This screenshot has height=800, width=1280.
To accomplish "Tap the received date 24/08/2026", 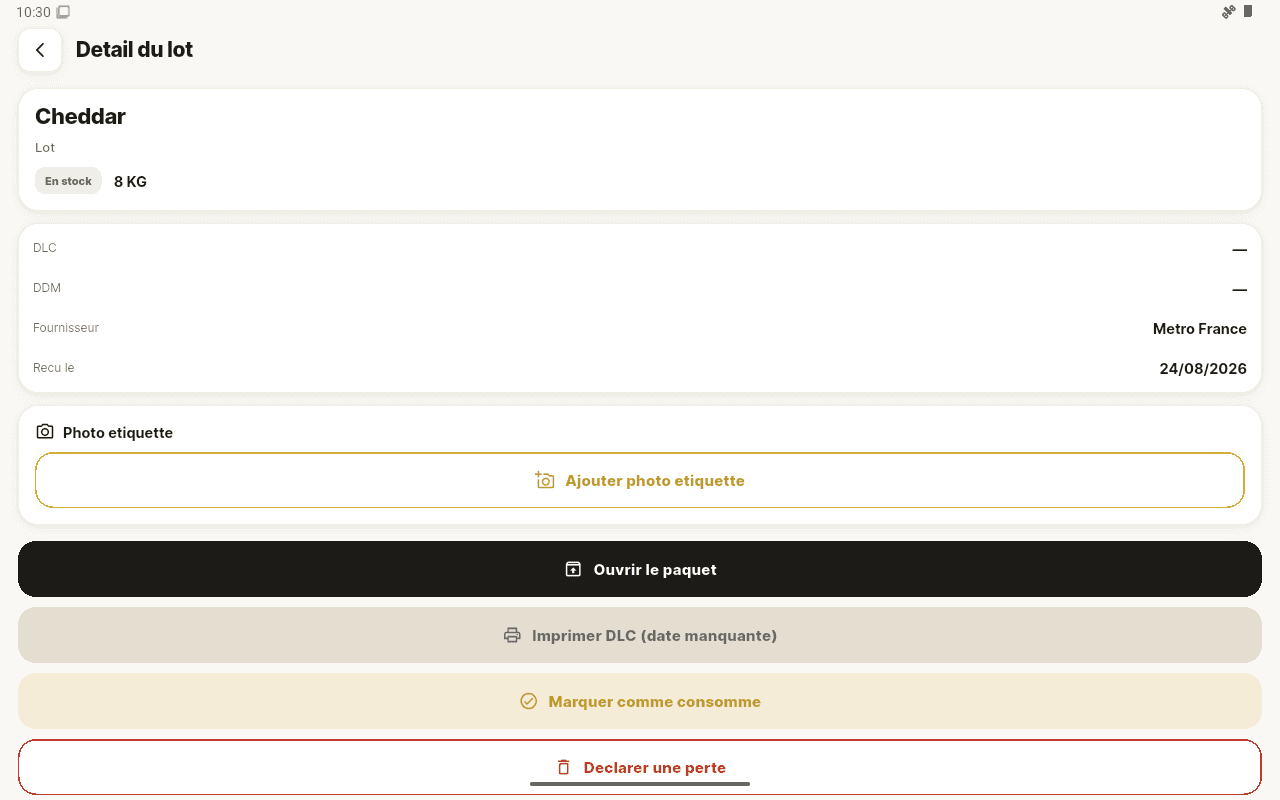I will tap(1203, 368).
